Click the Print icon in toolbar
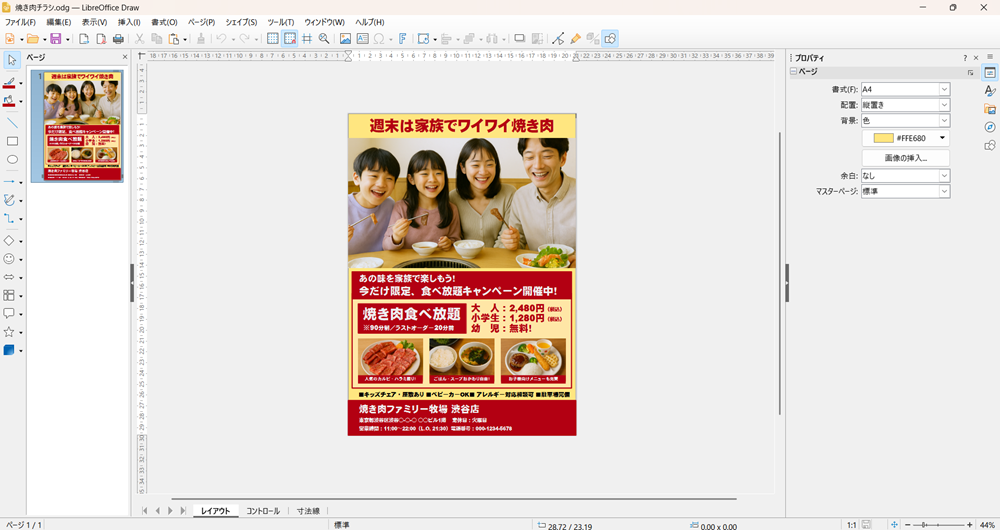 (x=118, y=39)
